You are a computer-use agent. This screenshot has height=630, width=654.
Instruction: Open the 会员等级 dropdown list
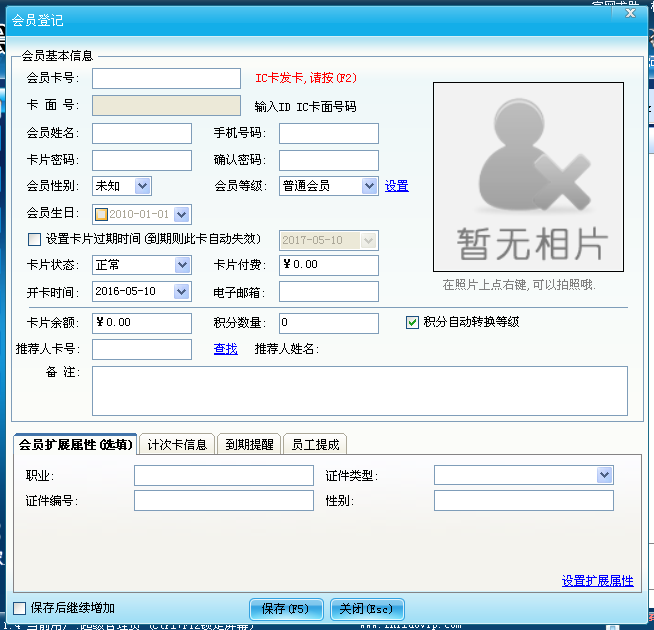click(369, 186)
